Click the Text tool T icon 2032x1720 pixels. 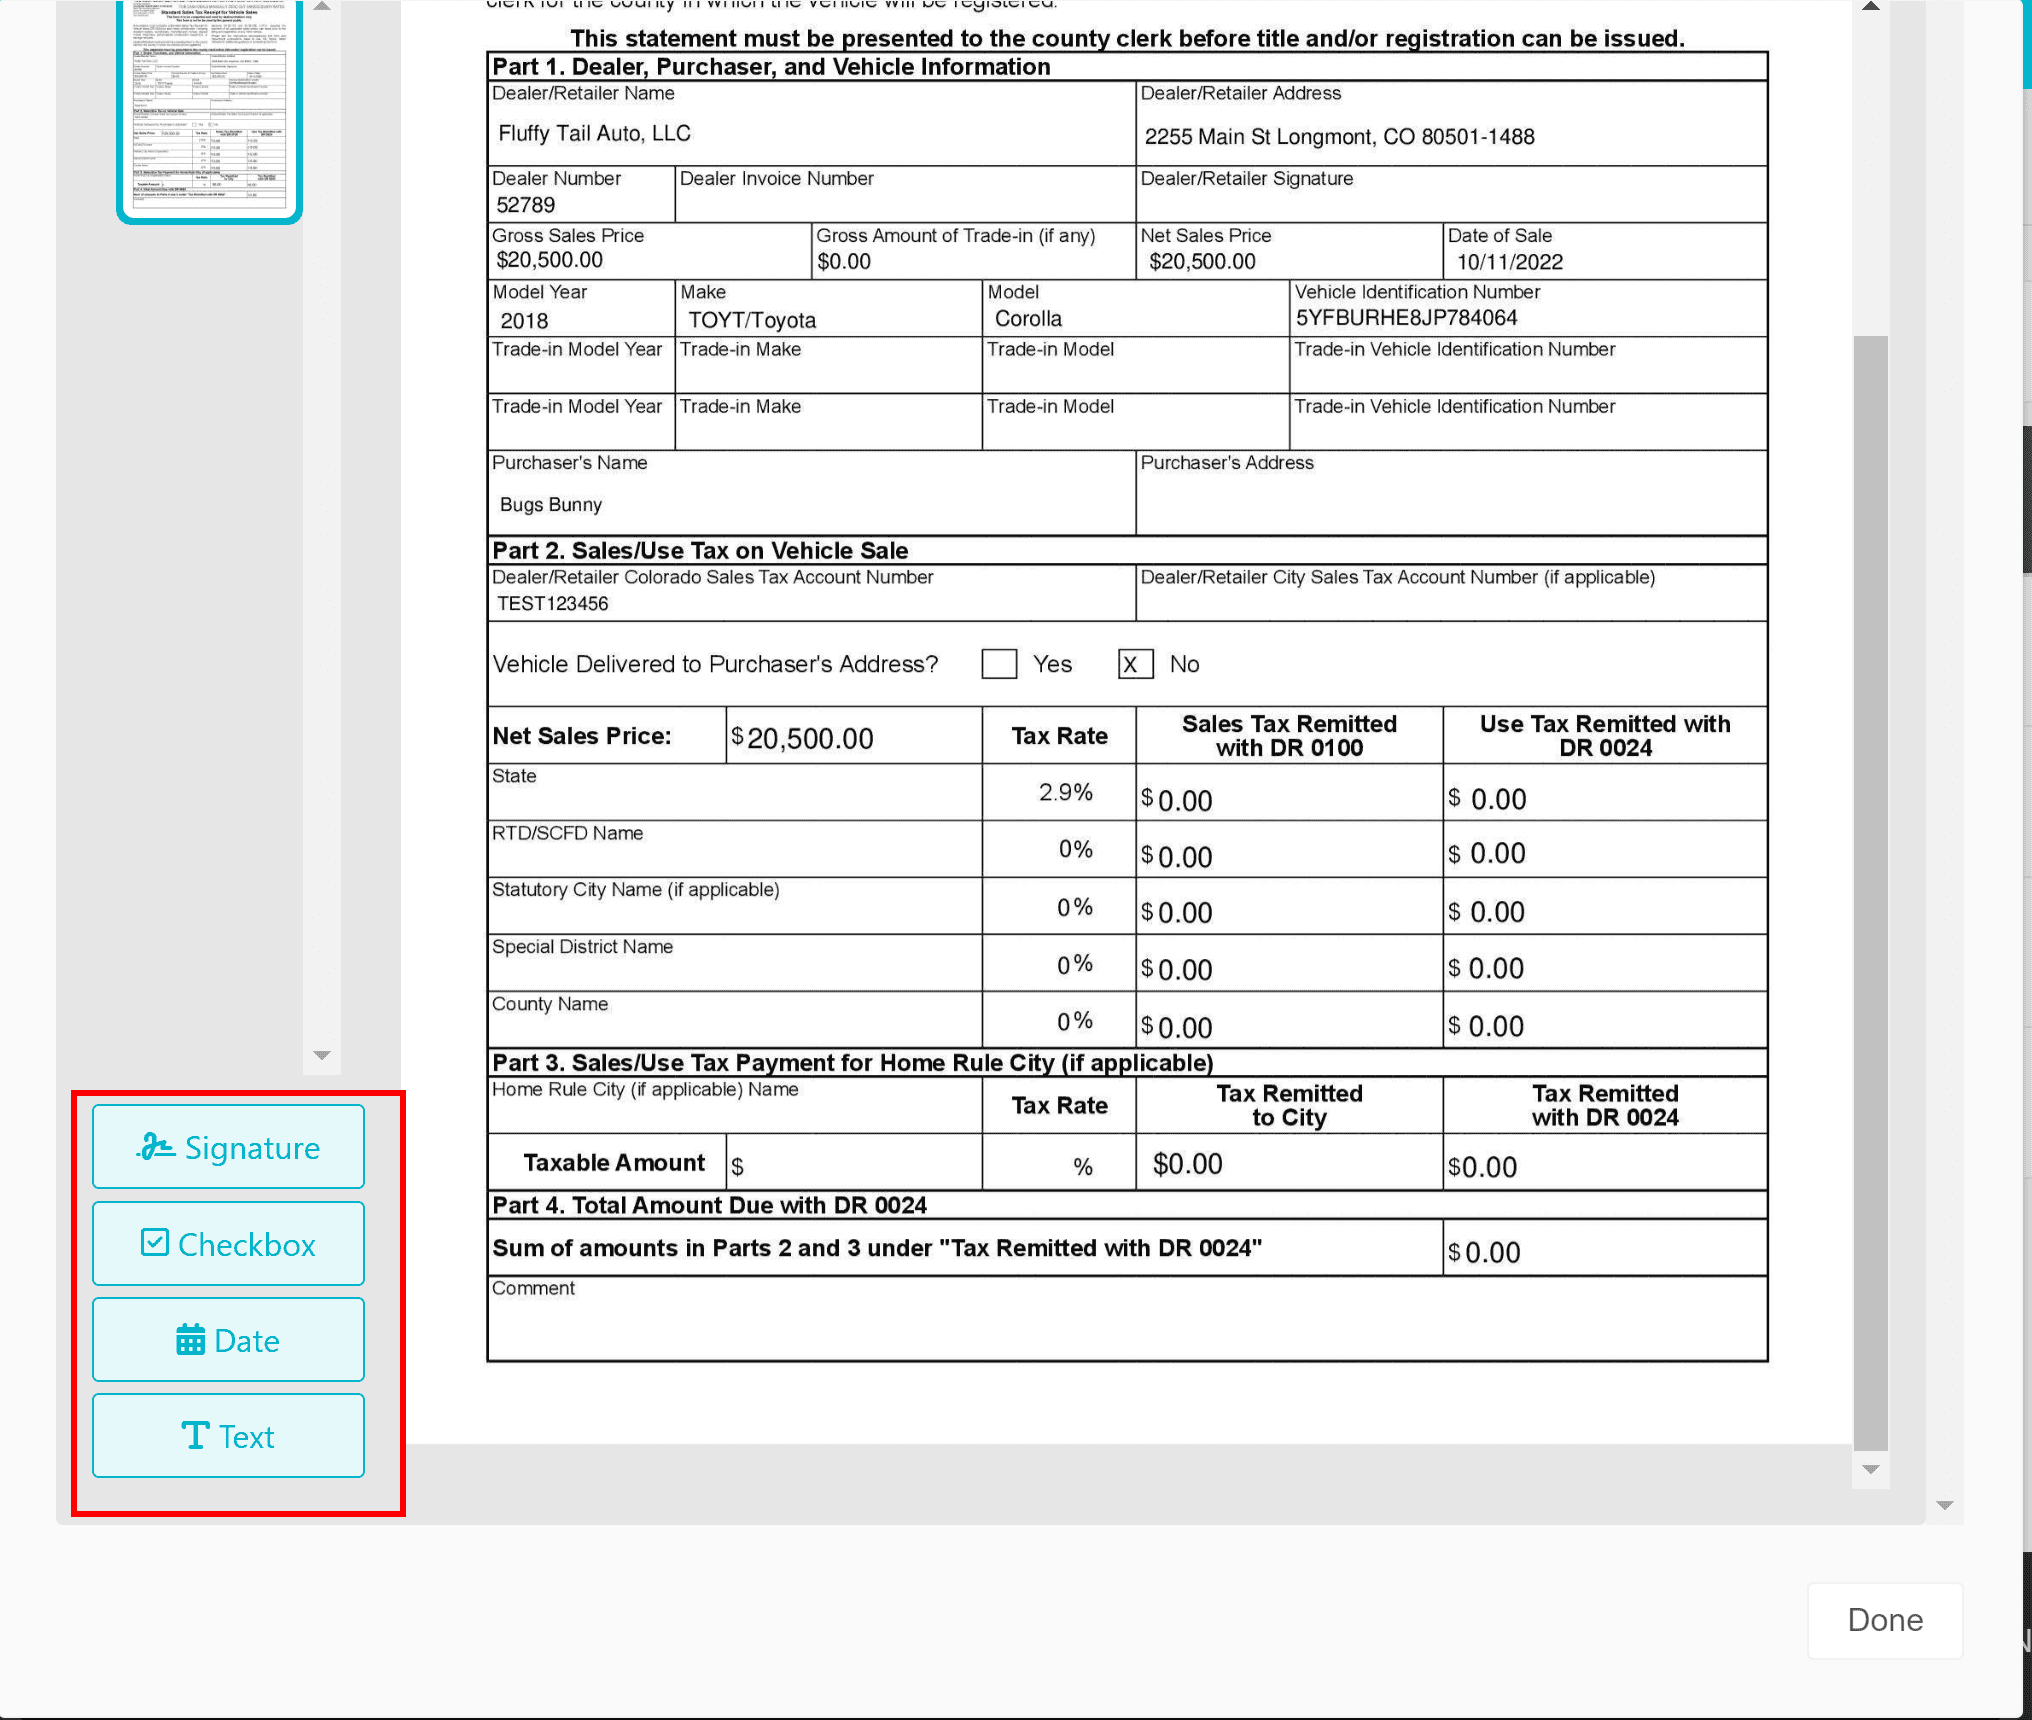(x=195, y=1436)
